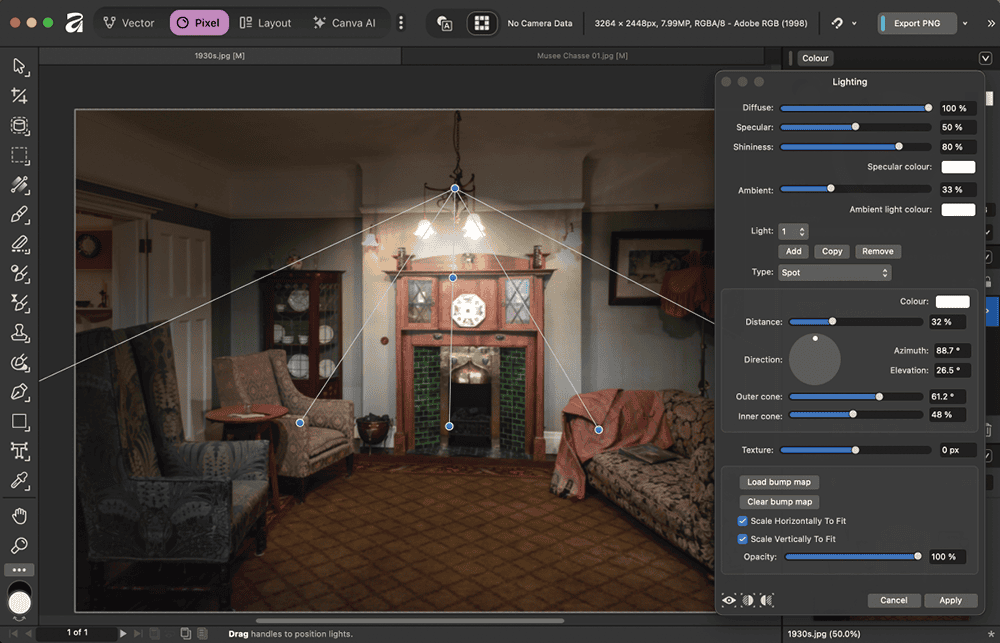Viewport: 1000px width, 643px height.
Task: Select the Clone Stamp tool
Action: tap(19, 333)
